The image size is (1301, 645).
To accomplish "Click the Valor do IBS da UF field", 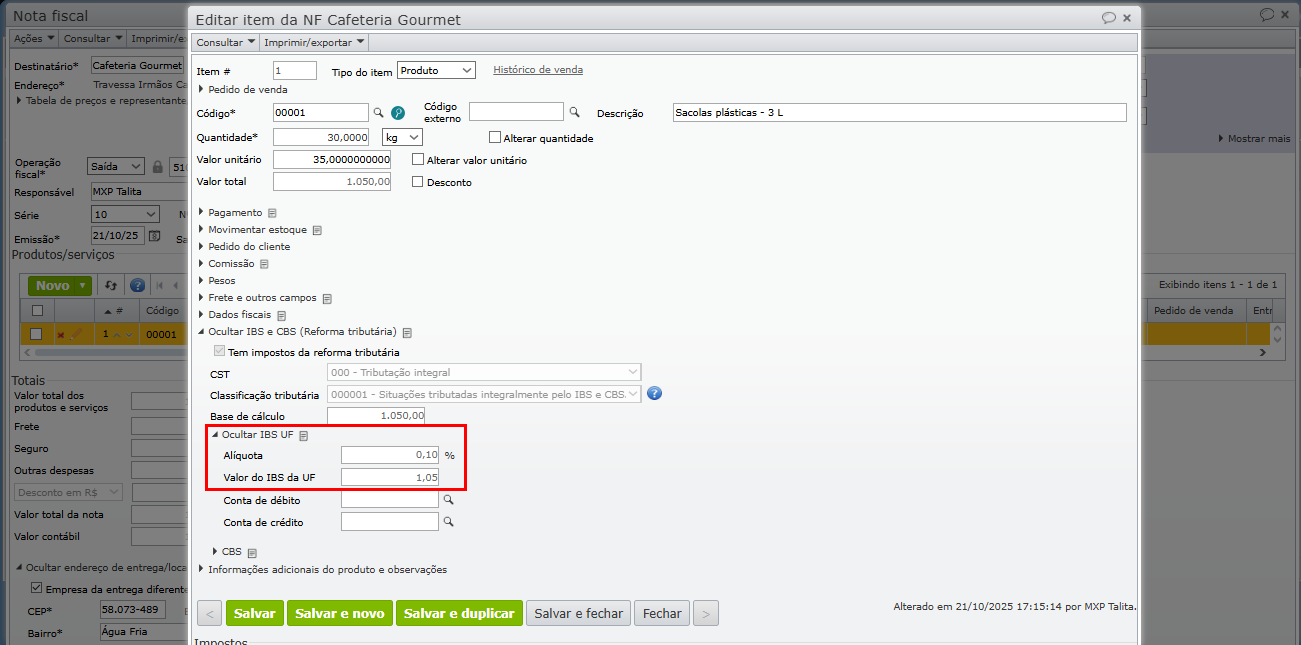I will (390, 478).
